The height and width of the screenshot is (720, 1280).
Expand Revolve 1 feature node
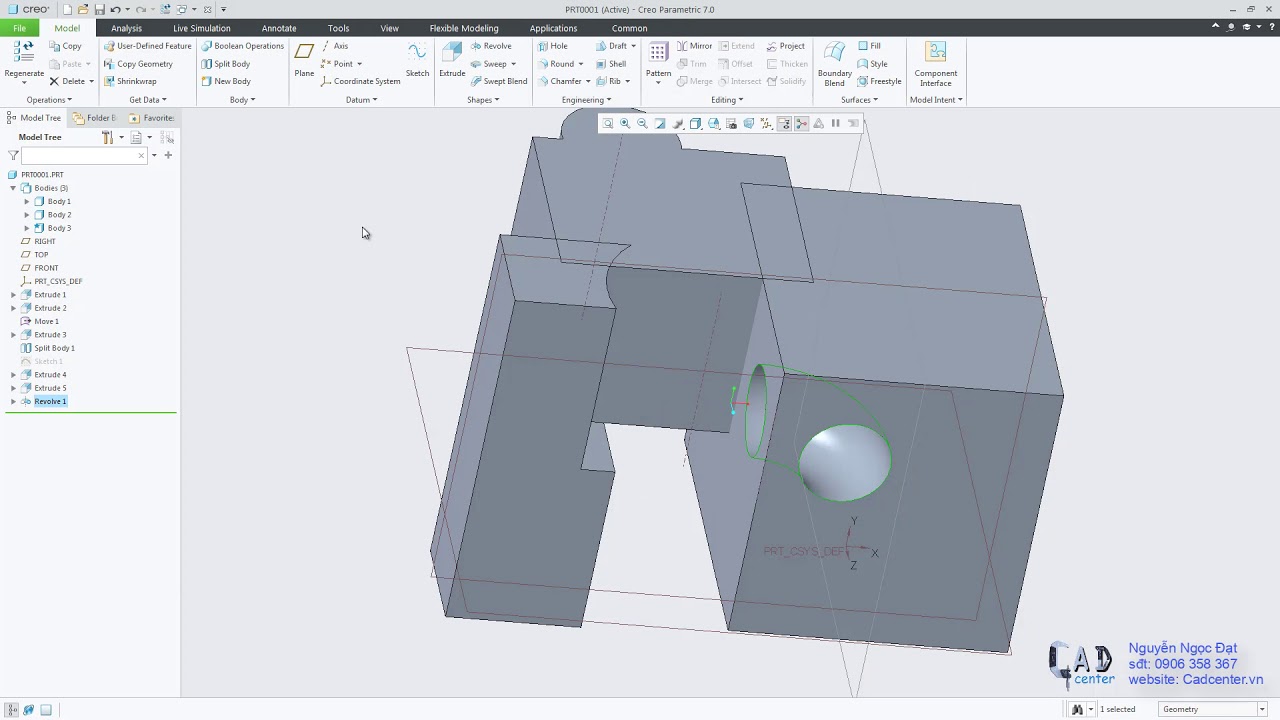[13, 401]
